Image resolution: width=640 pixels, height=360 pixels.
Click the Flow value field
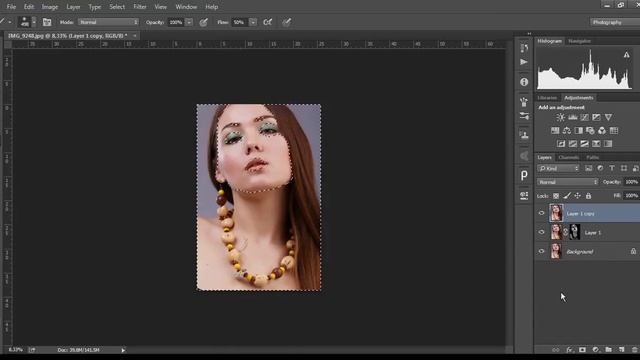[x=240, y=22]
